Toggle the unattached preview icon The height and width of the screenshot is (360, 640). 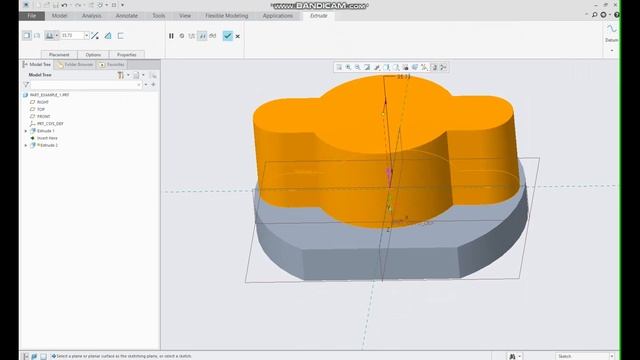192,36
